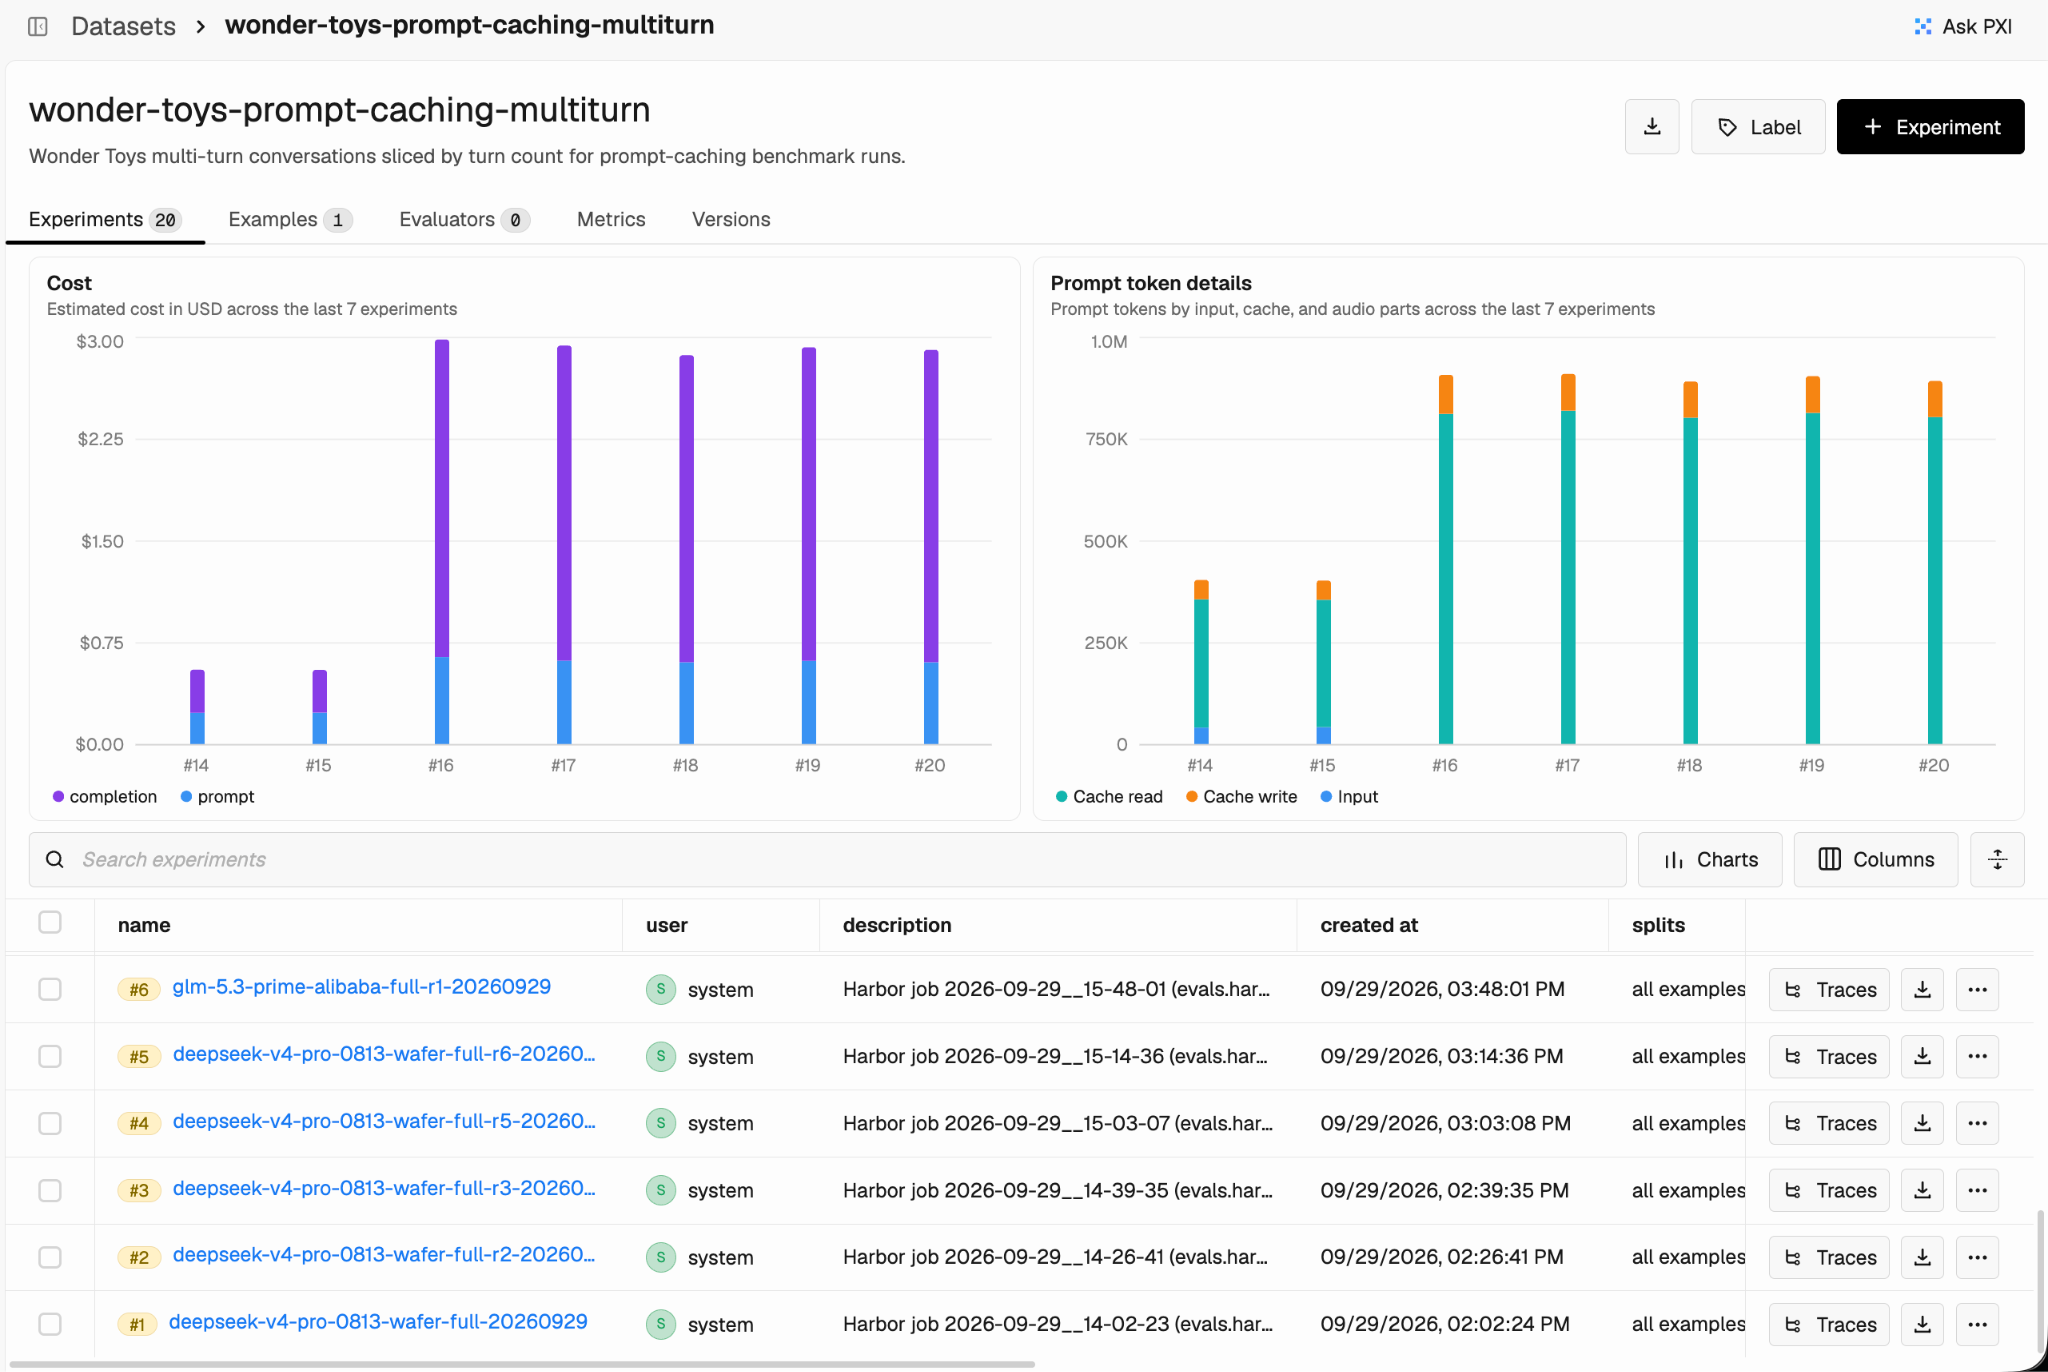Open more options for experiment #1
The height and width of the screenshot is (1372, 2048).
click(x=1977, y=1324)
